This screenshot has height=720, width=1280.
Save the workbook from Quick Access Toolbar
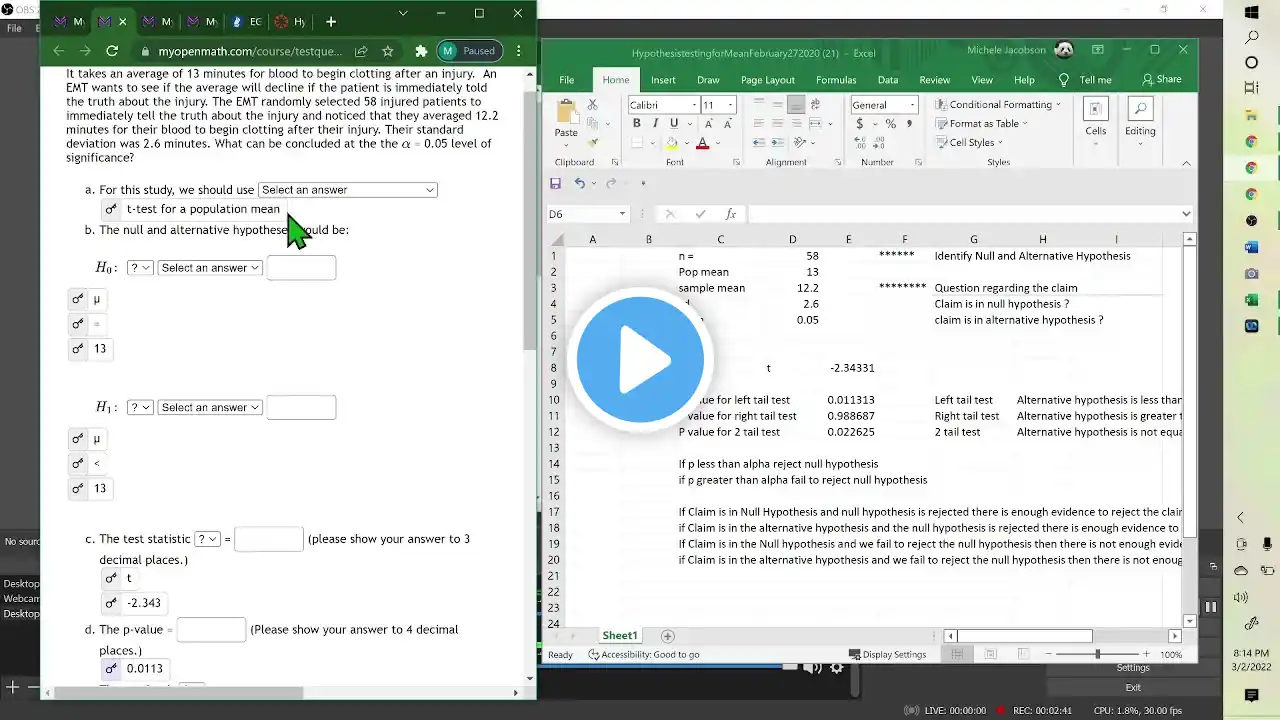click(555, 183)
